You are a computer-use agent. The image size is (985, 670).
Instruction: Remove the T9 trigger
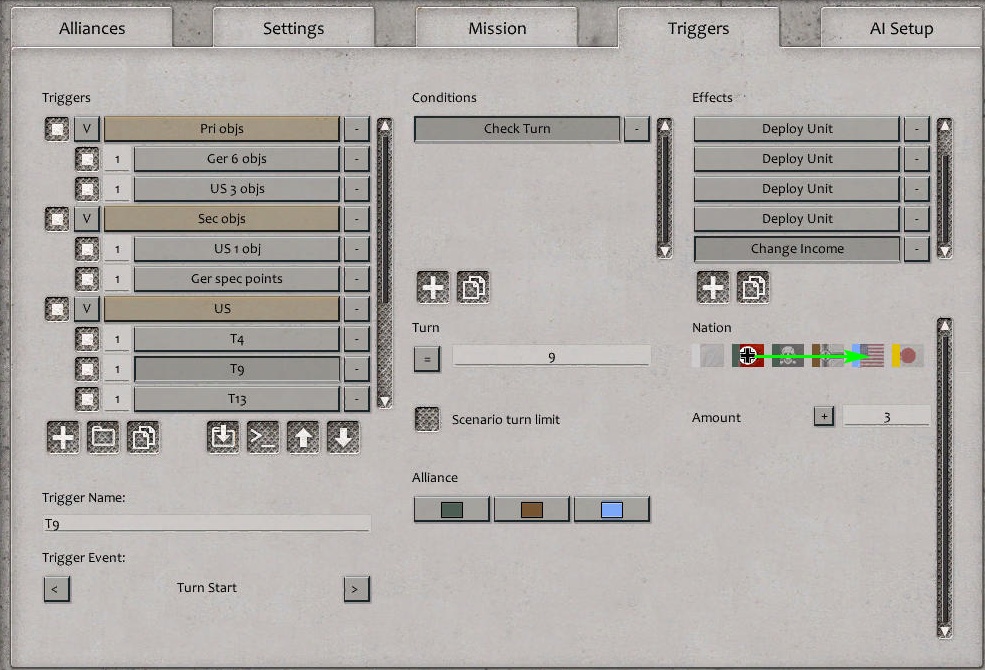(356, 369)
